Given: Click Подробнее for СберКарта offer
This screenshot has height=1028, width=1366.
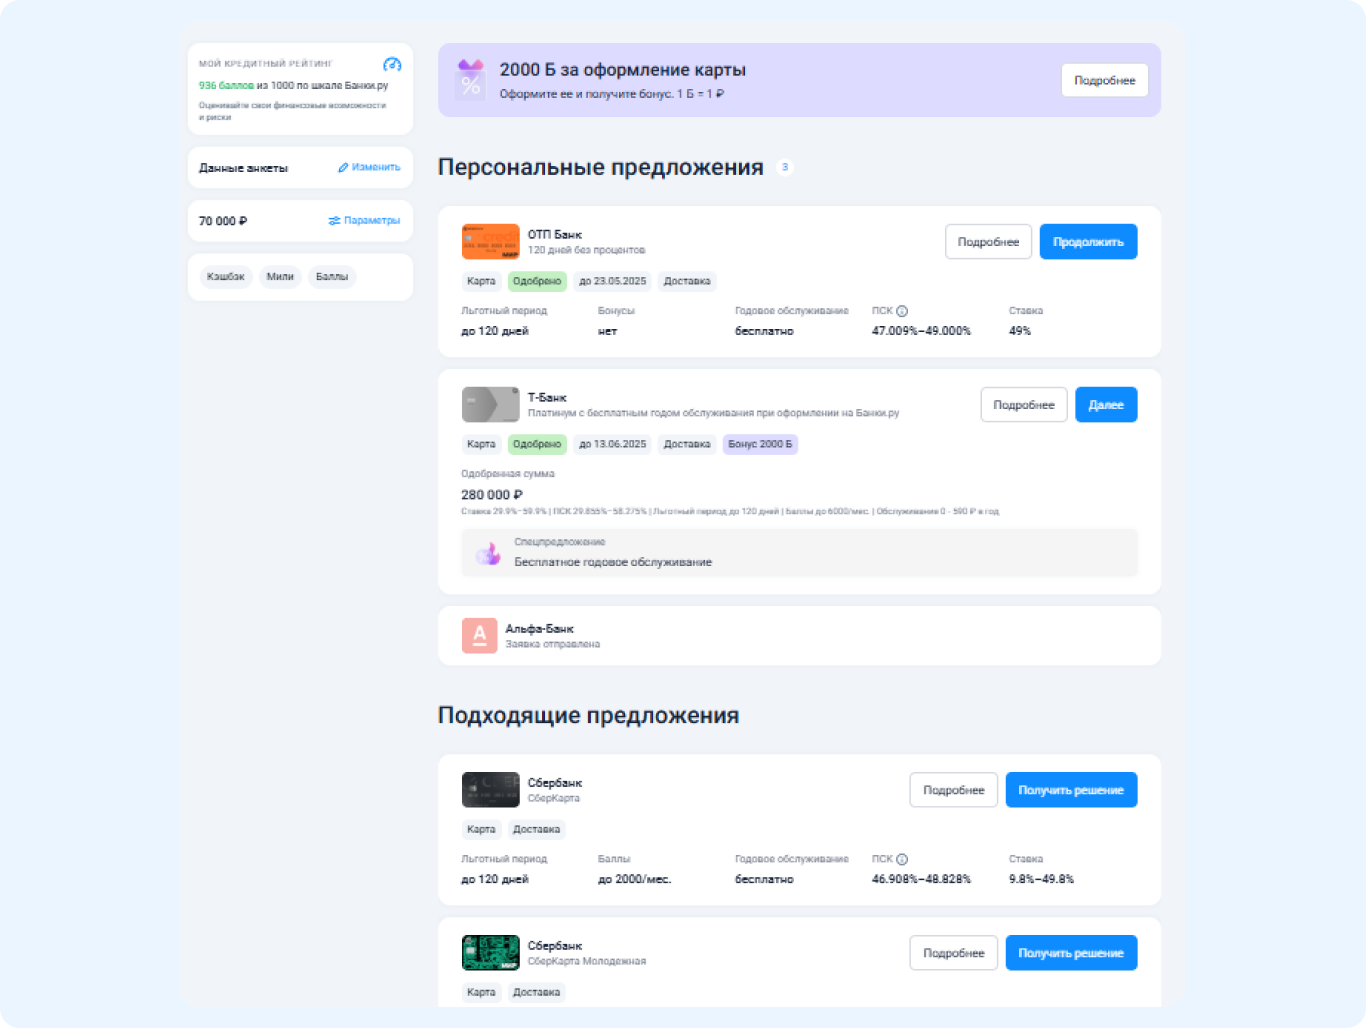Looking at the screenshot, I should tap(954, 790).
